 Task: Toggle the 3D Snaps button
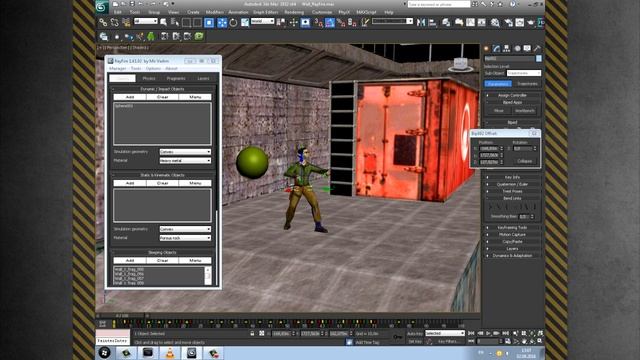click(318, 22)
